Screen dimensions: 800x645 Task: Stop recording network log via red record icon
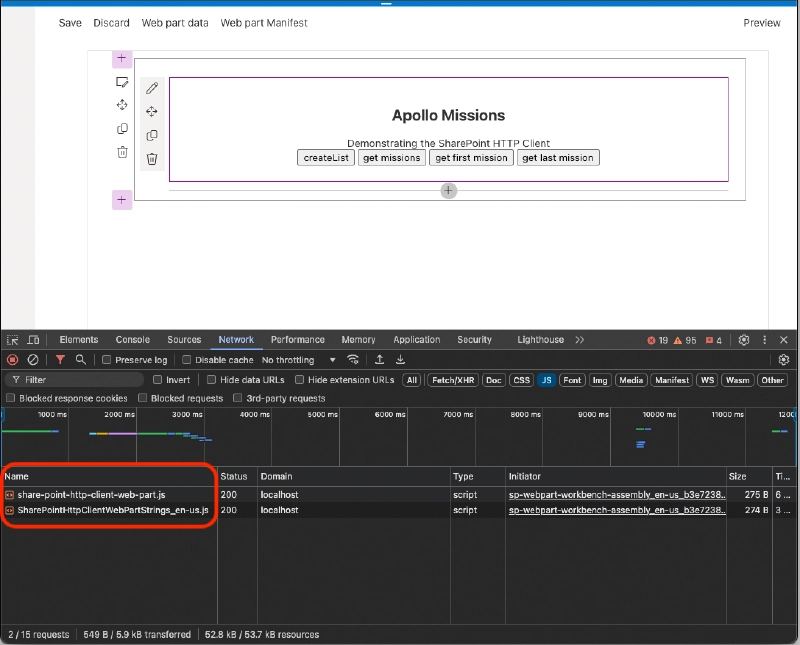pos(10,360)
